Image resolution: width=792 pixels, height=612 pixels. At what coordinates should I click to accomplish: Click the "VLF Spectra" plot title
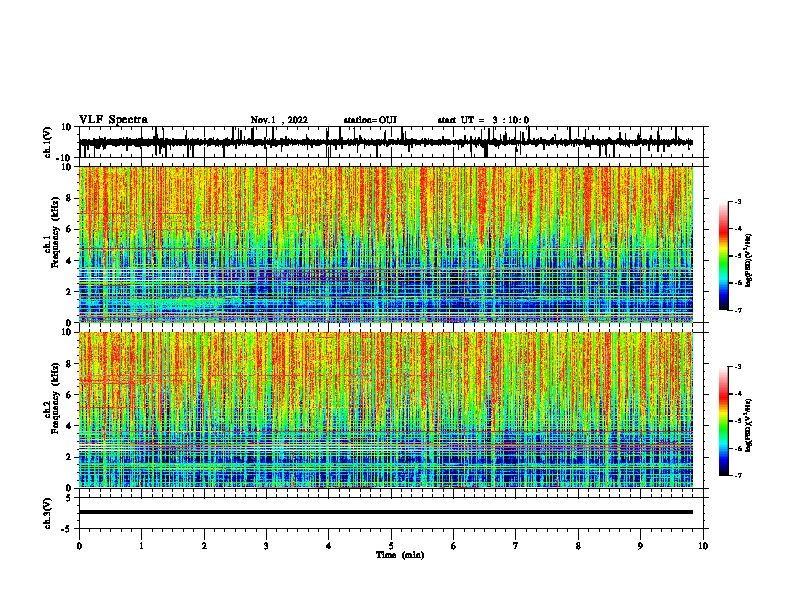point(113,120)
